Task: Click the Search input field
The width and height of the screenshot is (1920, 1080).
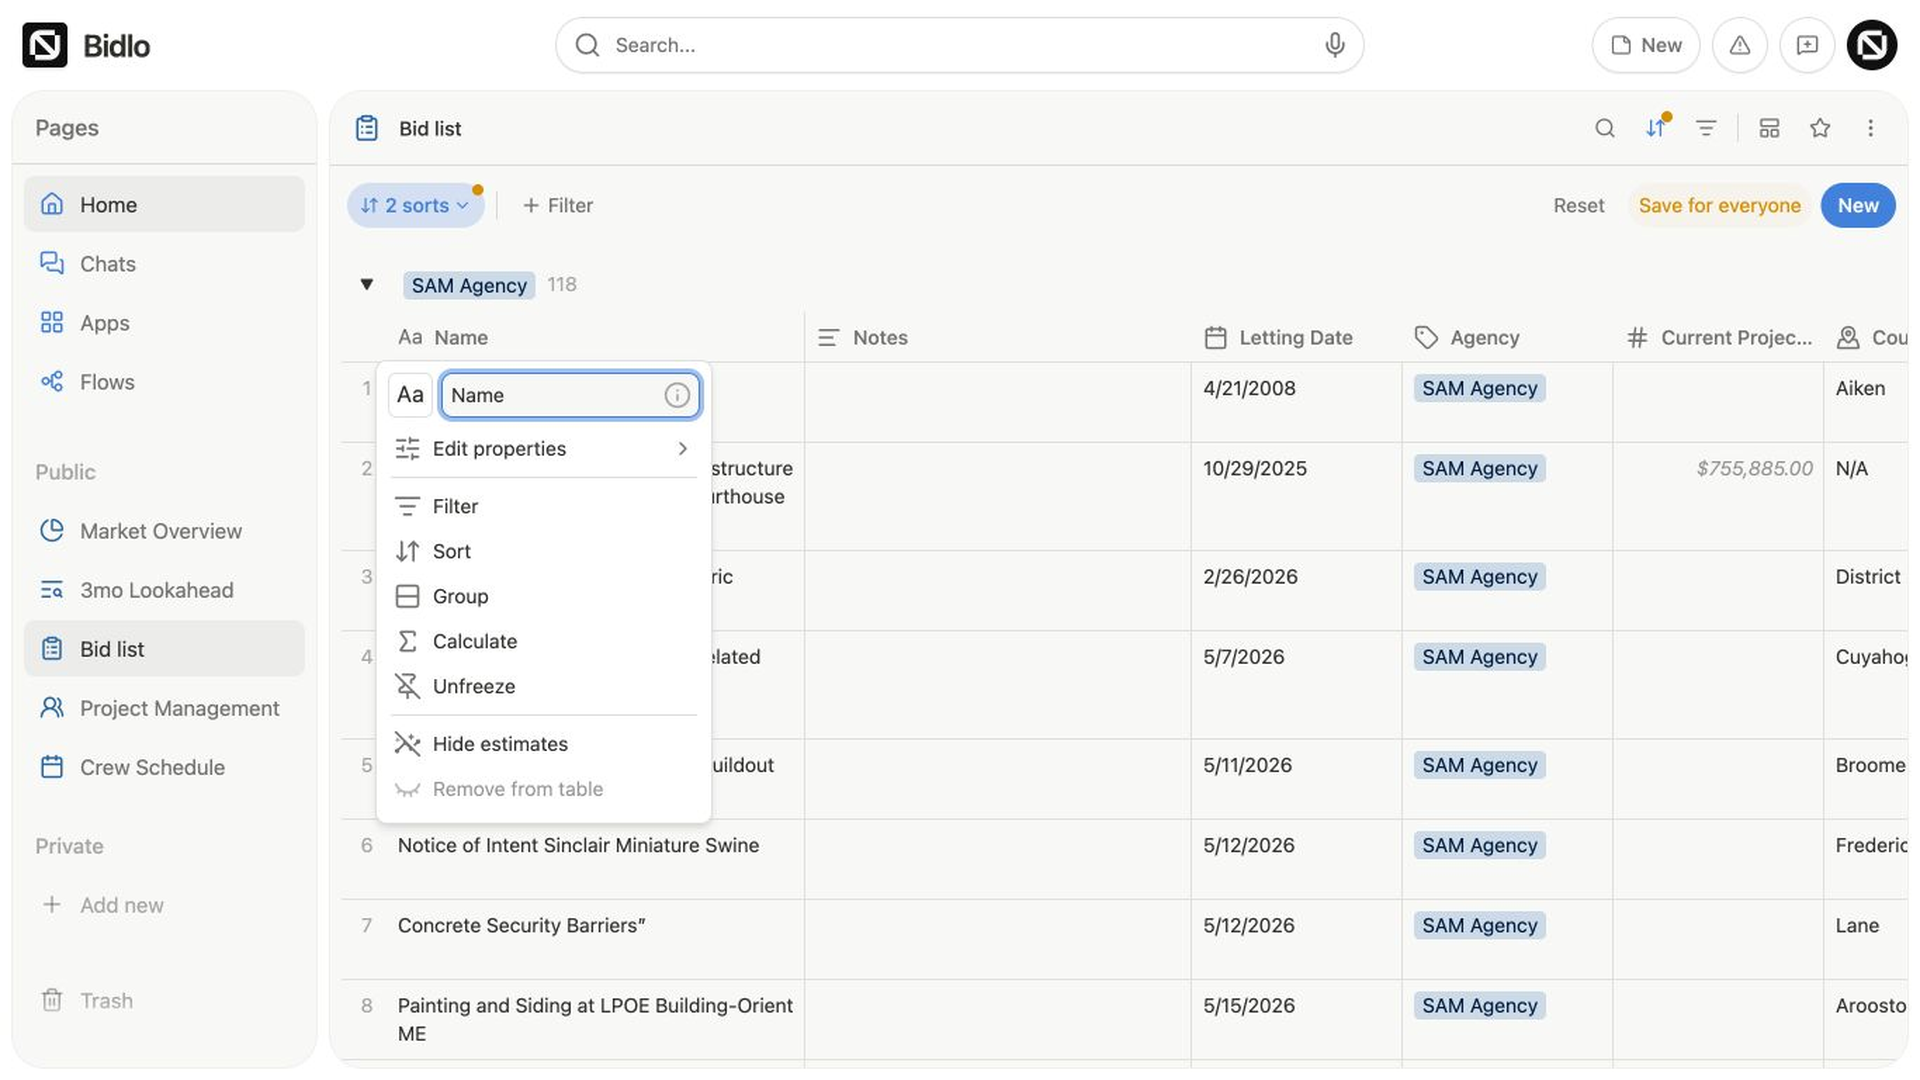Action: (x=959, y=45)
